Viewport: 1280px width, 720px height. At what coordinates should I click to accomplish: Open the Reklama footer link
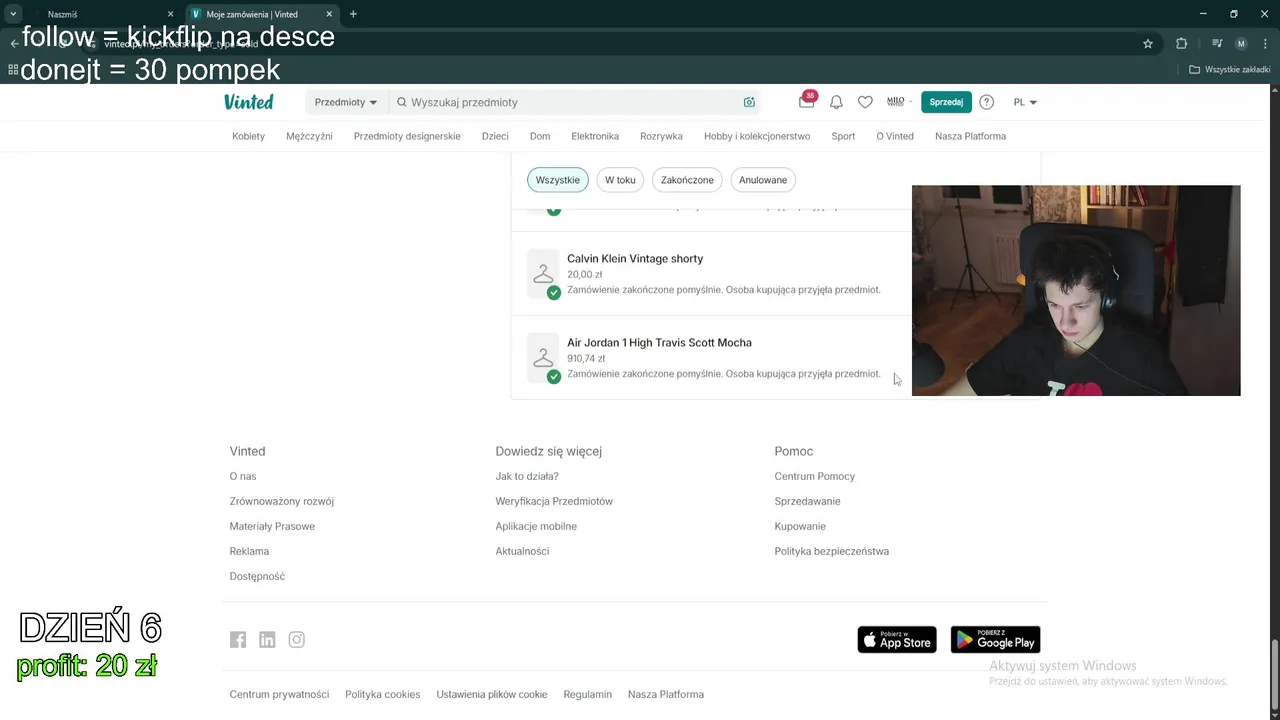(249, 551)
